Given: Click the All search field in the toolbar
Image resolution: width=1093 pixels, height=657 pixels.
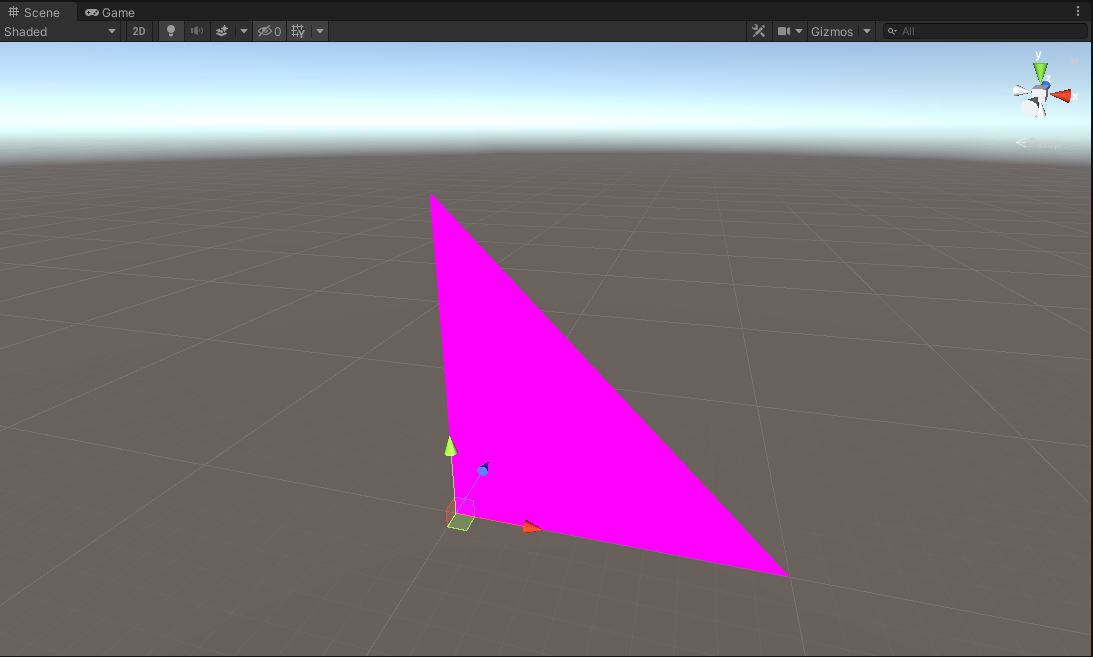Looking at the screenshot, I should [x=985, y=31].
